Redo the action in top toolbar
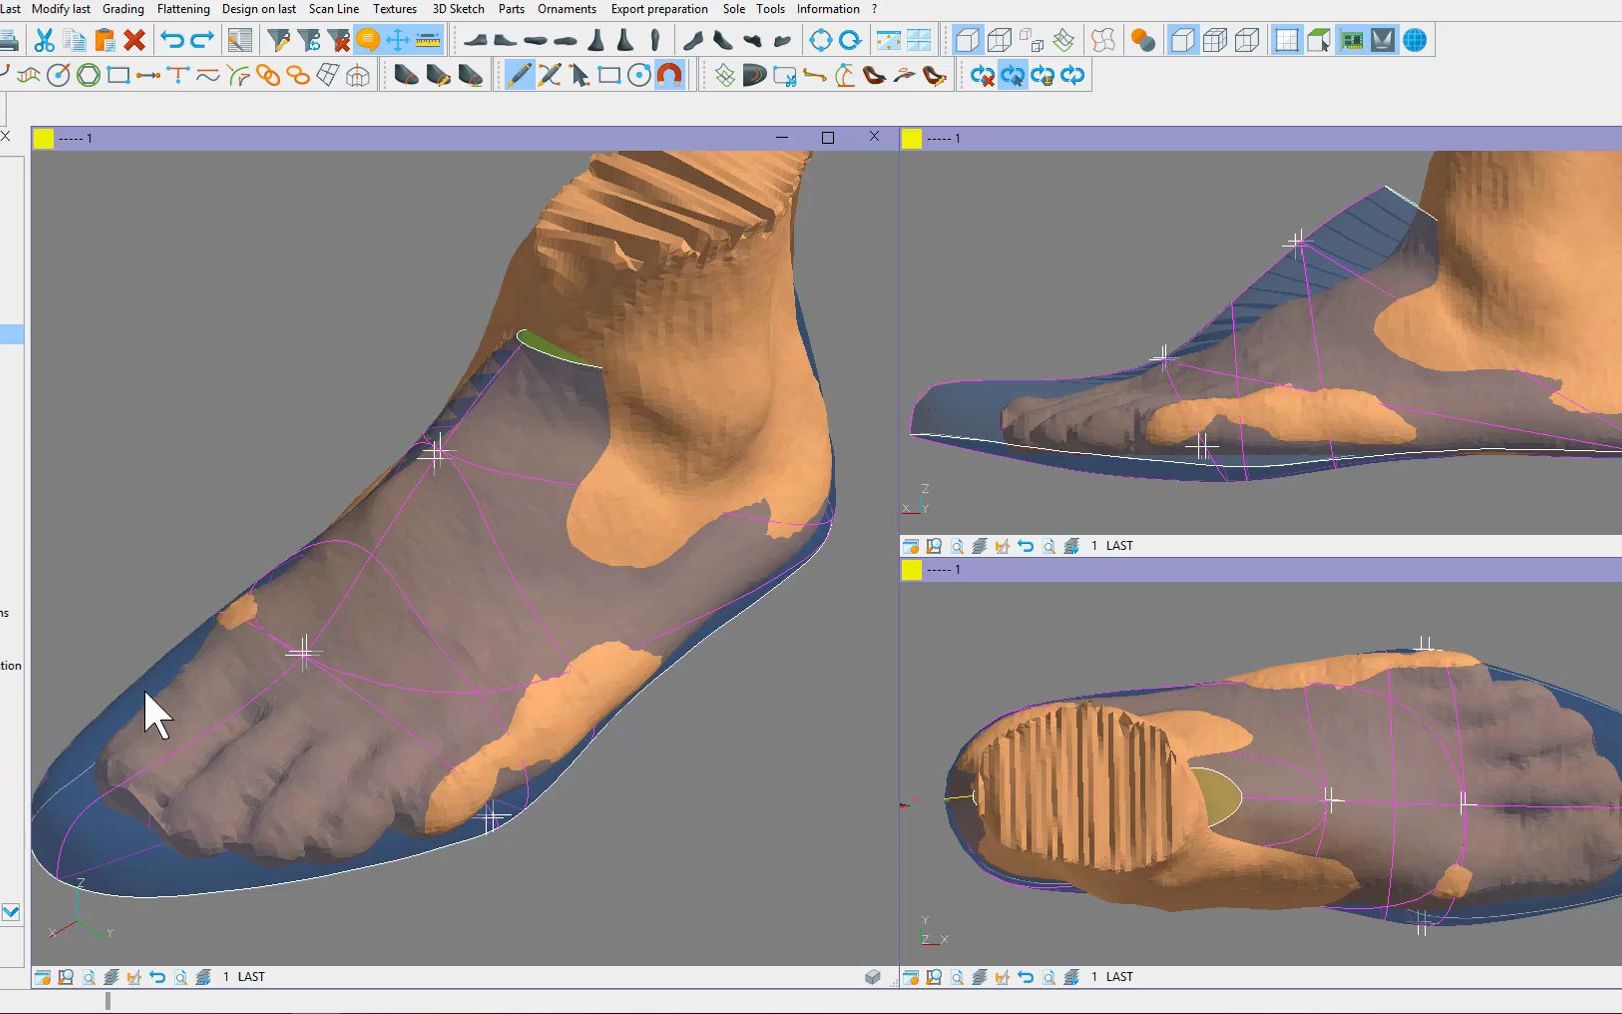The width and height of the screenshot is (1622, 1014). coord(202,40)
